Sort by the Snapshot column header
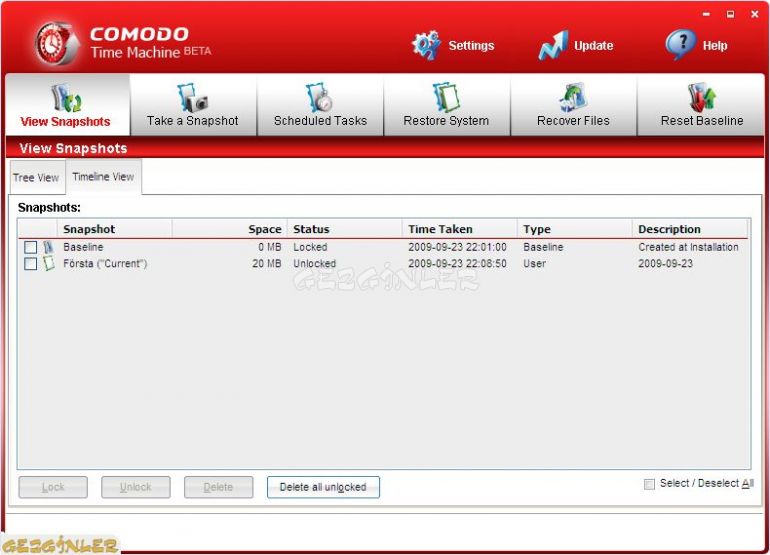Viewport: 770px width, 555px height. click(x=114, y=229)
